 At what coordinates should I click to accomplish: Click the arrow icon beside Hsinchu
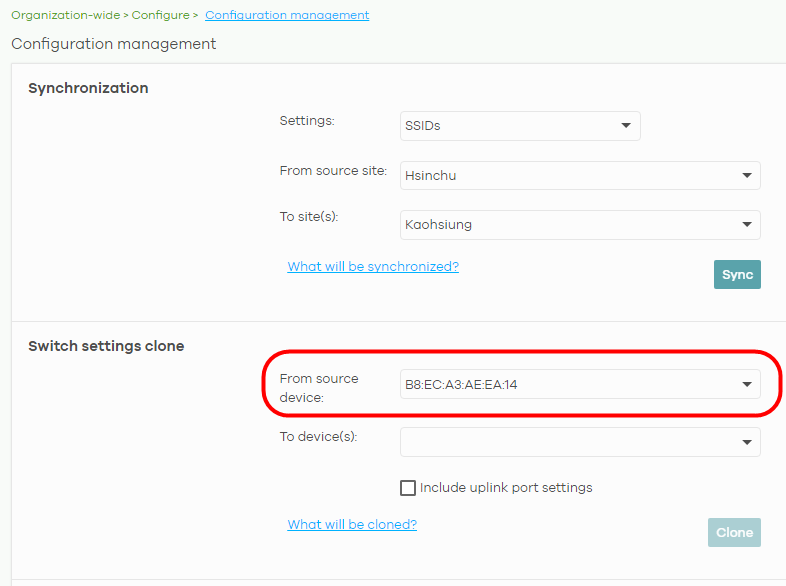(746, 176)
